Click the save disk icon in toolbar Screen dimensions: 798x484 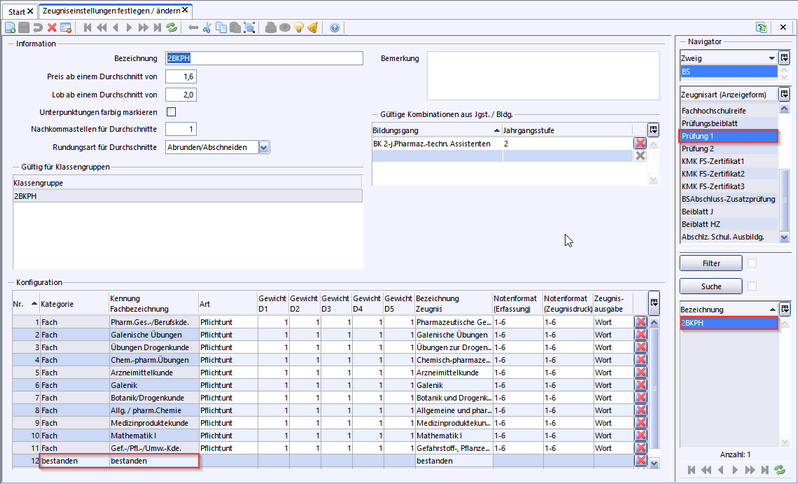point(24,27)
